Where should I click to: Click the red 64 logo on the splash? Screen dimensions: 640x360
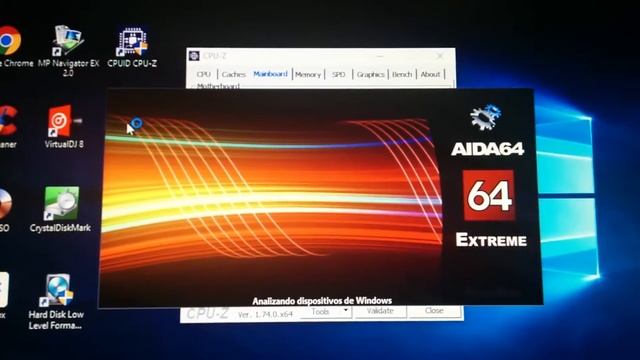[x=489, y=196]
